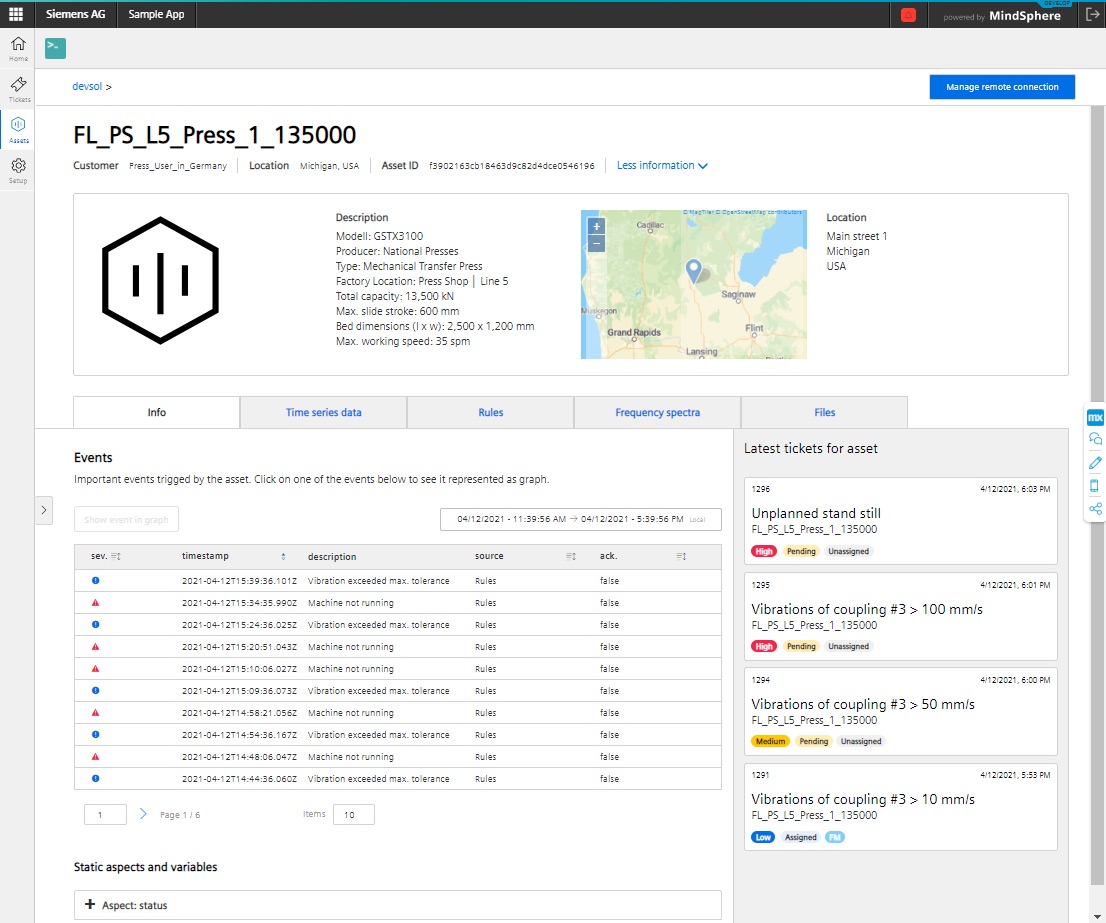
Task: Open the app launcher grid icon
Action: [x=16, y=15]
